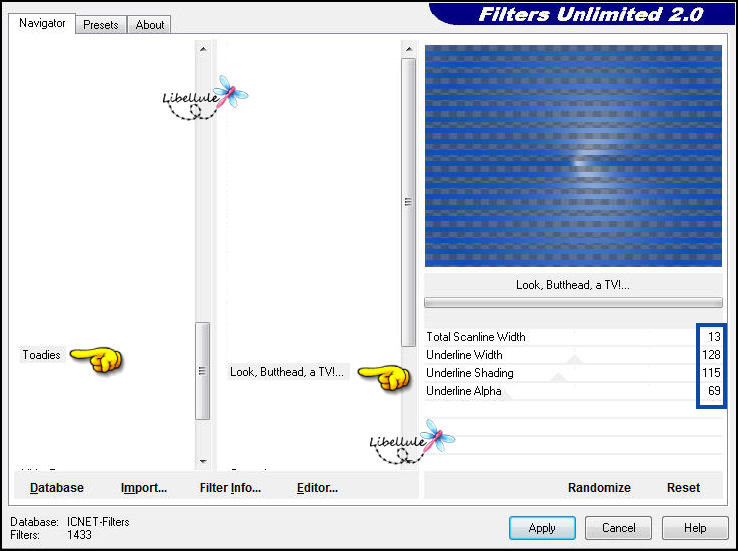
Task: Click the Underline Width value 128
Action: click(711, 355)
